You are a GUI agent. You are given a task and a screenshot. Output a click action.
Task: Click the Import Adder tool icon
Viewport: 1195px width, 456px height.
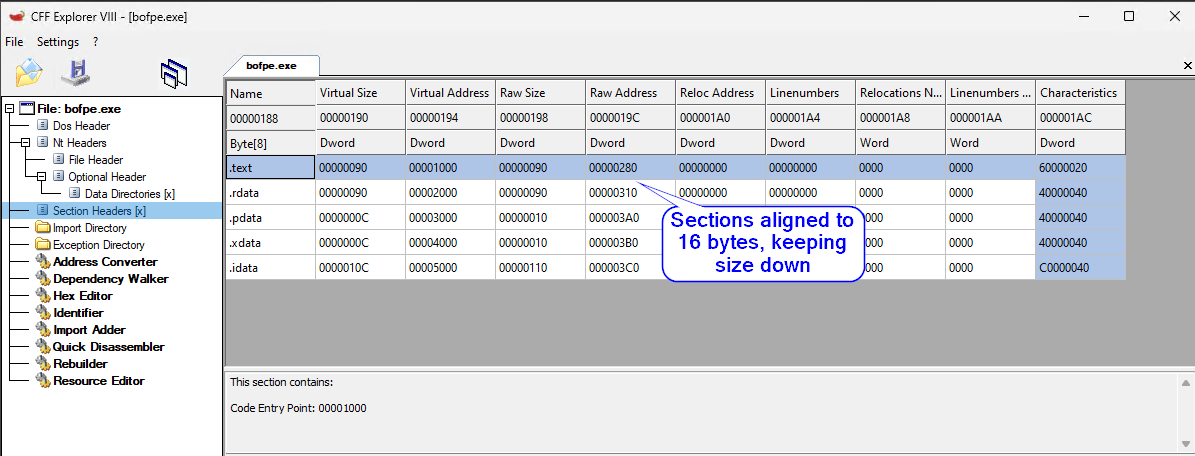click(43, 330)
